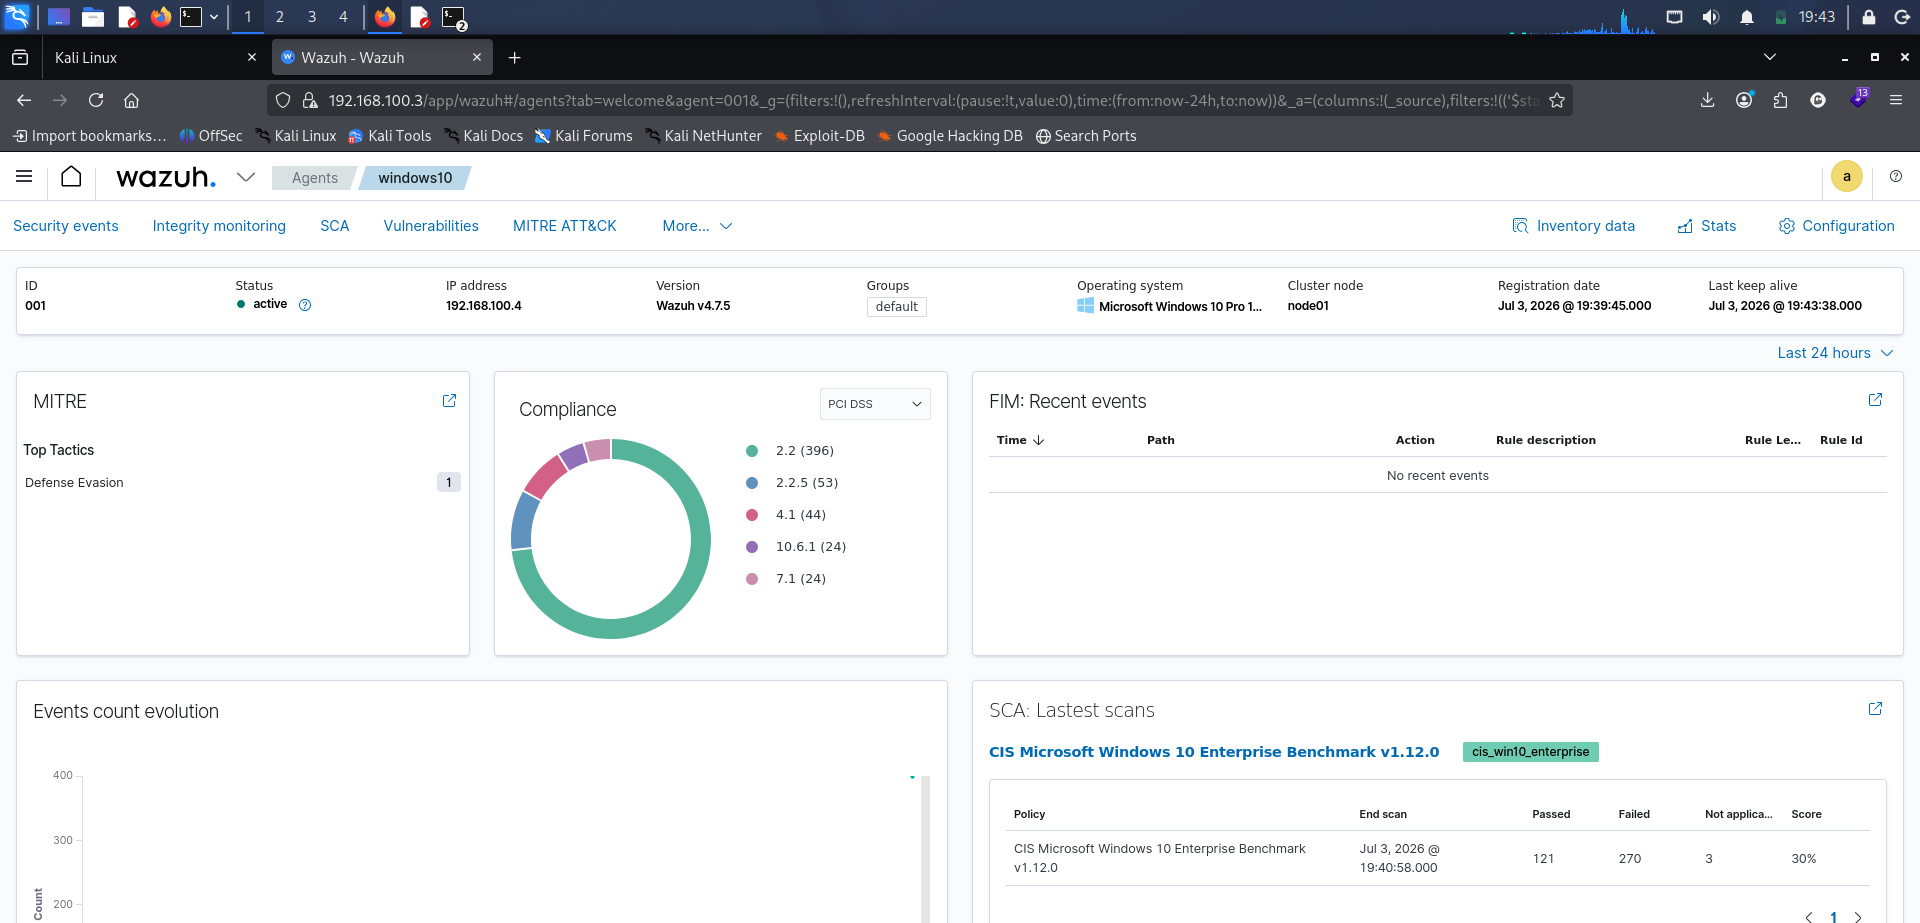Open the agent Configuration page
1920x923 pixels.
point(1836,226)
